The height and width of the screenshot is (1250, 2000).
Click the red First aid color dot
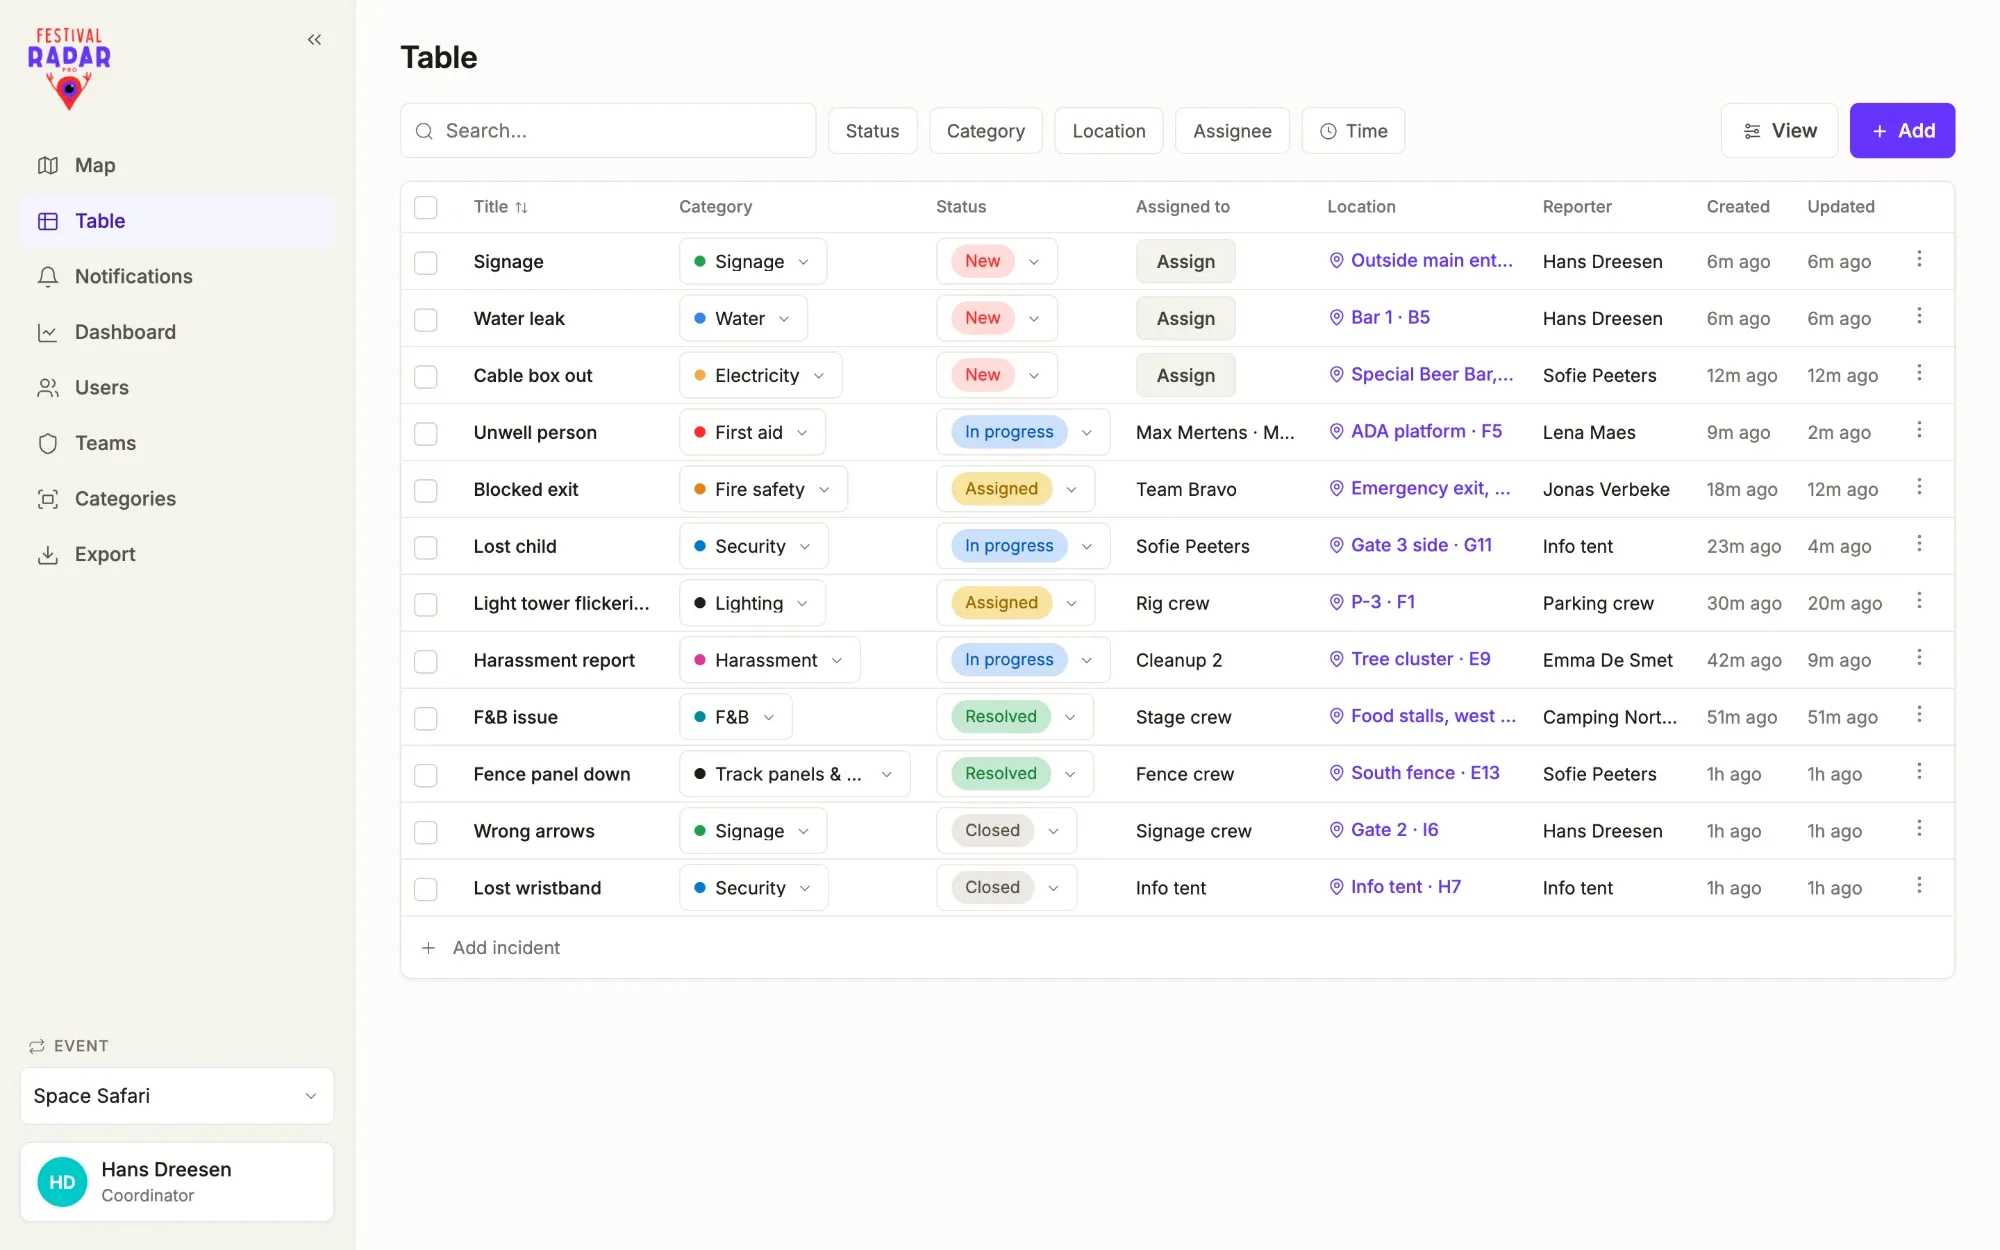(700, 432)
